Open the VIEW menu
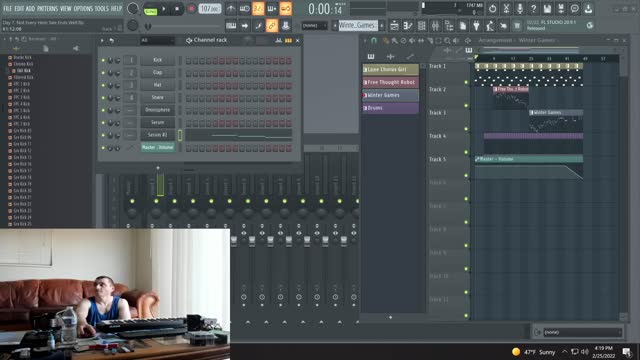Viewport: 640px width, 360px height. 66,8
